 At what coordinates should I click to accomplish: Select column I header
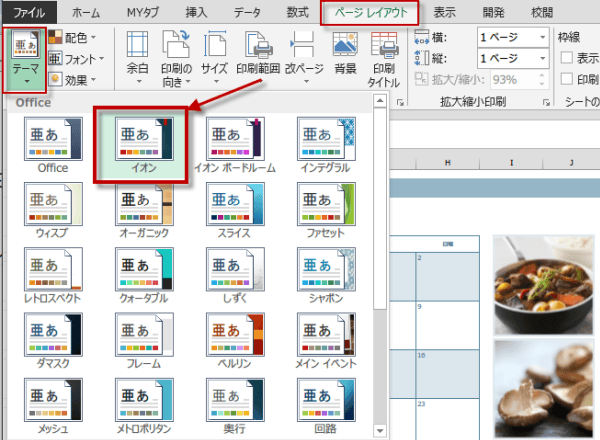tap(511, 163)
